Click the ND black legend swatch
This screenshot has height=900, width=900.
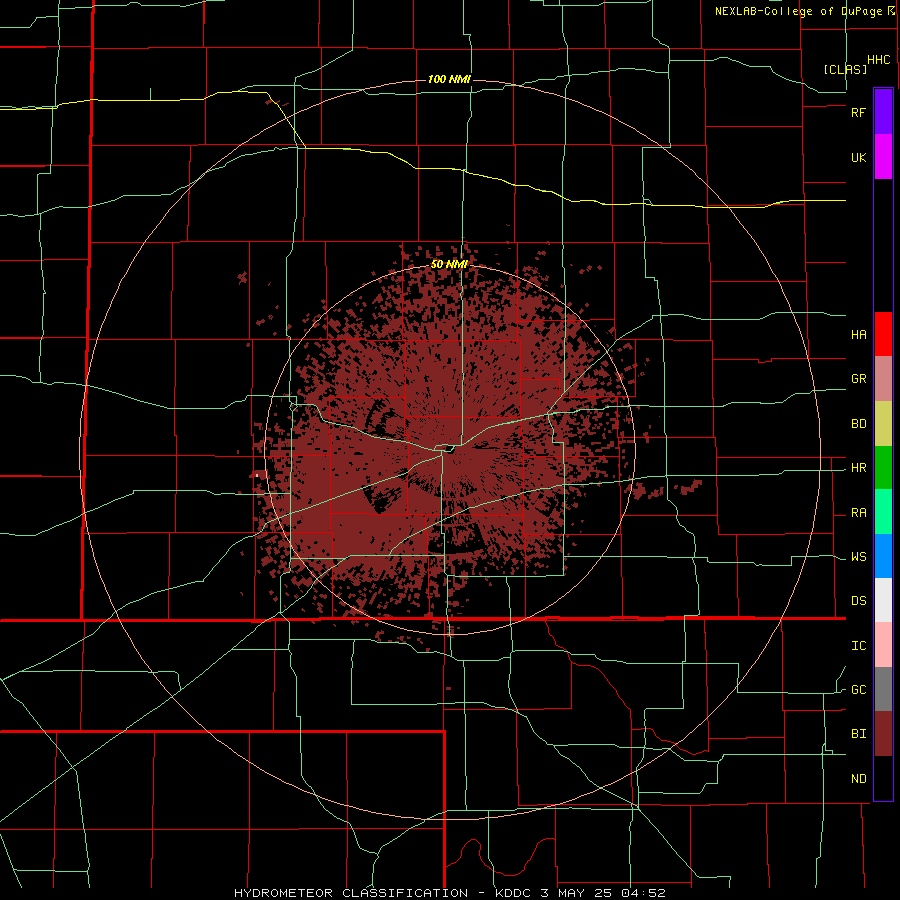[883, 778]
